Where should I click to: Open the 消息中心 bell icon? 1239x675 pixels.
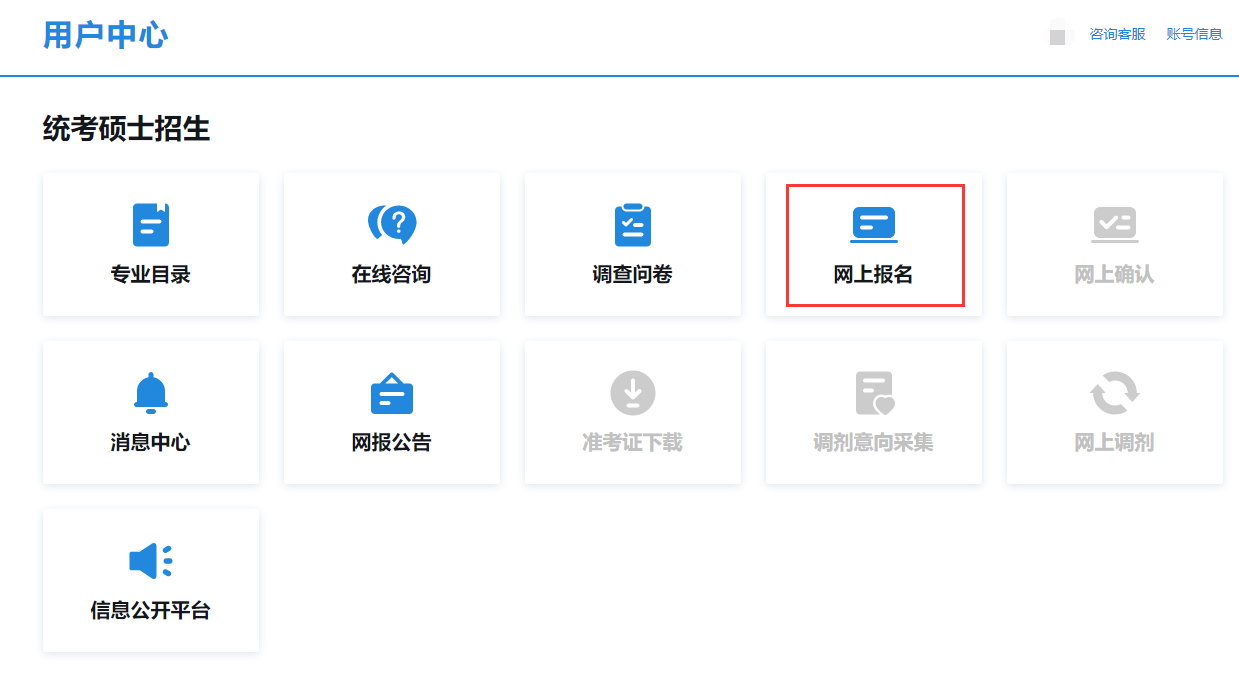[151, 393]
